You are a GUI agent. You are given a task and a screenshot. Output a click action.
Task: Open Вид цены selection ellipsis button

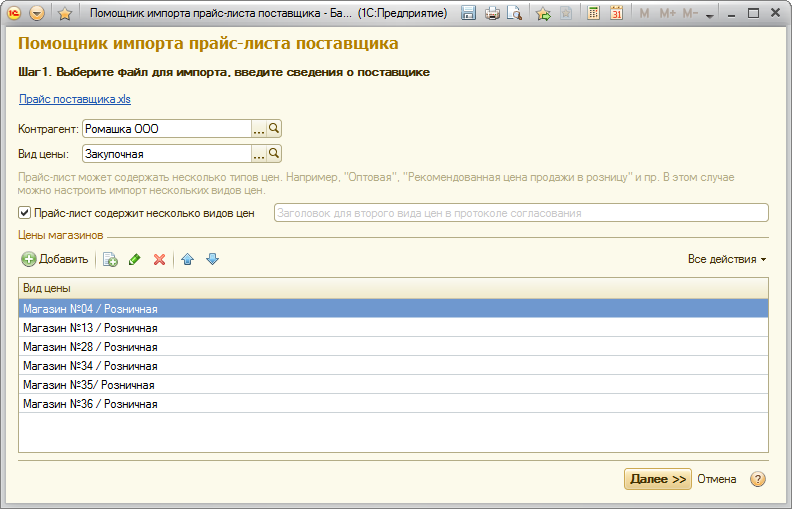click(259, 154)
